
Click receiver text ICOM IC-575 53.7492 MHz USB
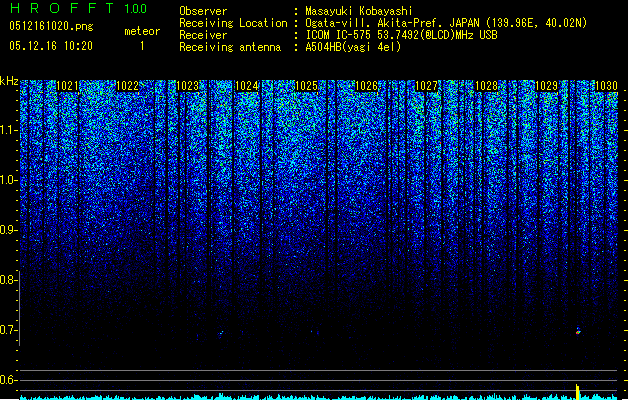(402, 35)
